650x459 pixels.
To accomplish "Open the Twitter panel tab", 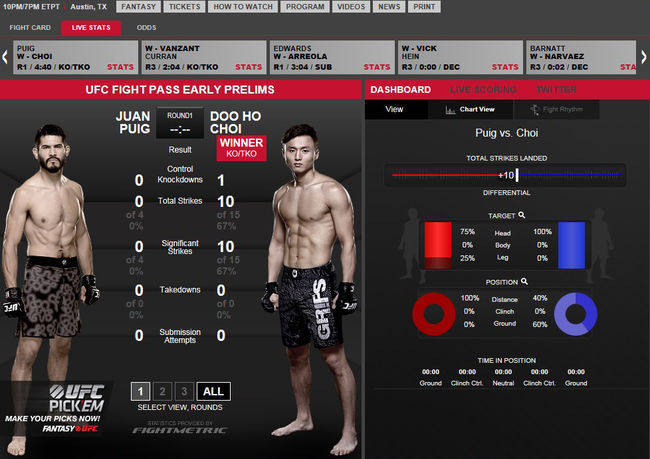I will click(556, 90).
